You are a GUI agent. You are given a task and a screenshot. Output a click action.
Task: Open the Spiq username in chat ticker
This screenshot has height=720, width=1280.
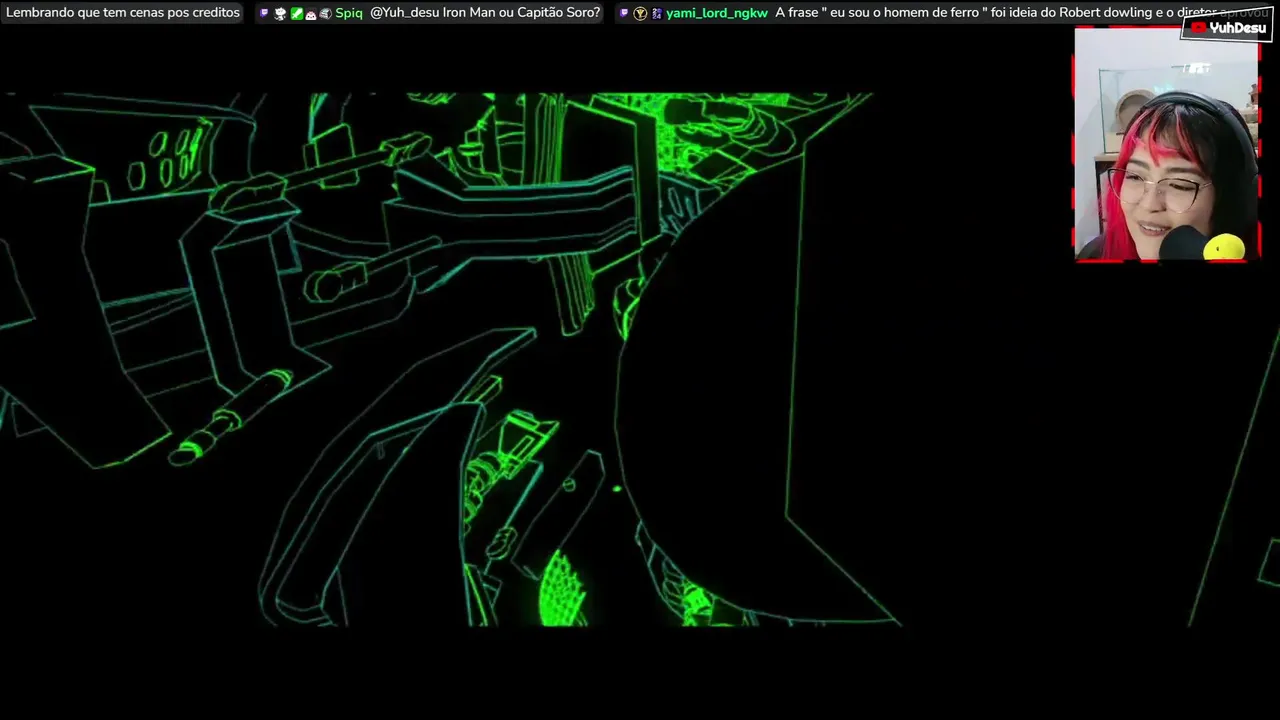coord(349,13)
